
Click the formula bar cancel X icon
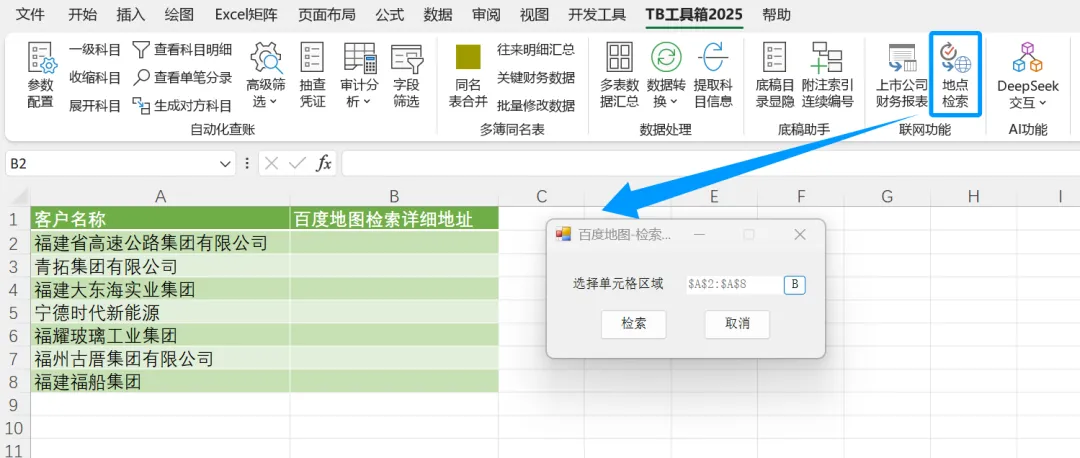click(272, 164)
